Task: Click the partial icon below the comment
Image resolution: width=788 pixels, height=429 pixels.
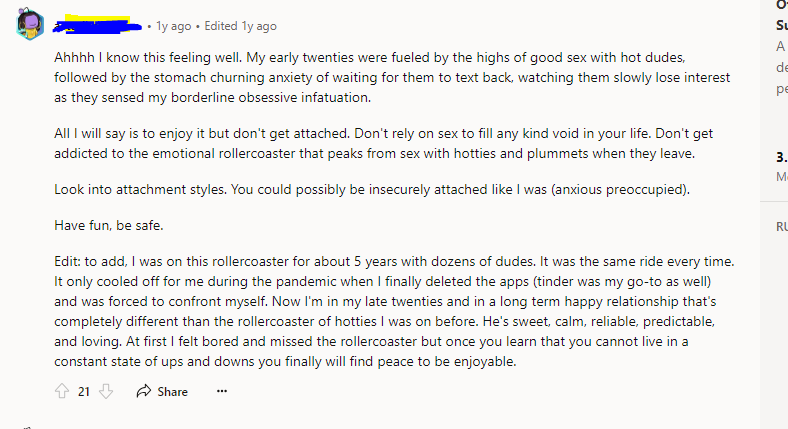Action: click(x=27, y=426)
